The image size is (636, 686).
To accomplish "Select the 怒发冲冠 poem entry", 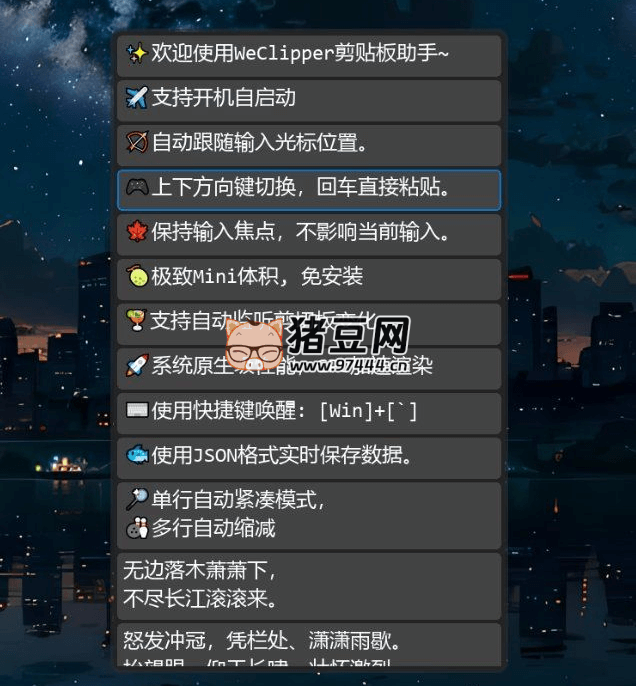I will tap(309, 645).
